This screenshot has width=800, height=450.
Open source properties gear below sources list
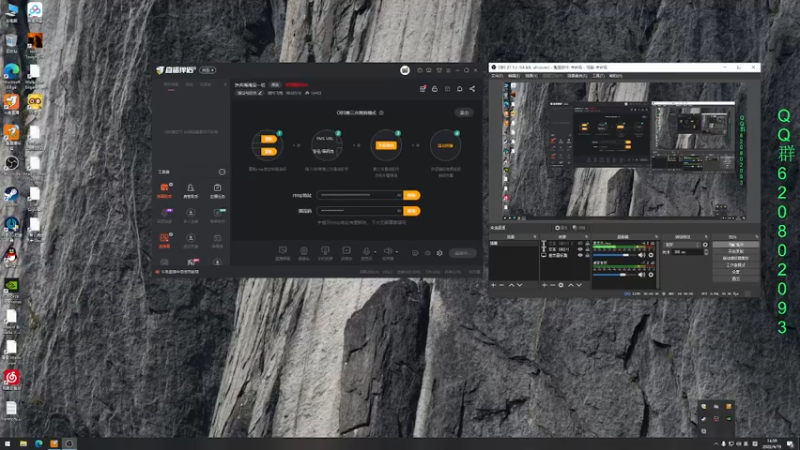(x=561, y=285)
